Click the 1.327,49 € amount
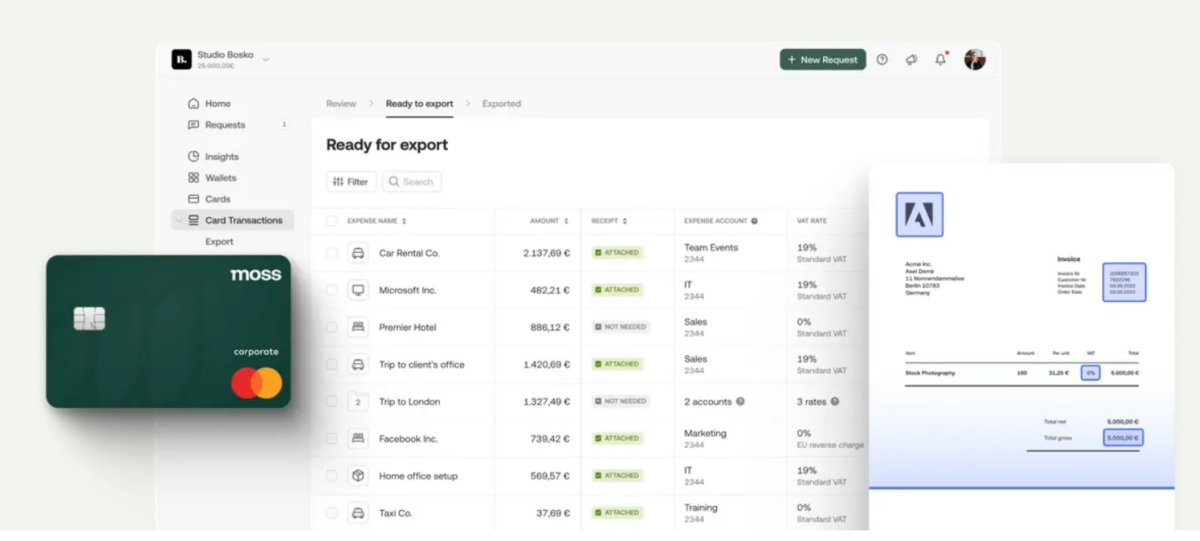 [x=546, y=401]
